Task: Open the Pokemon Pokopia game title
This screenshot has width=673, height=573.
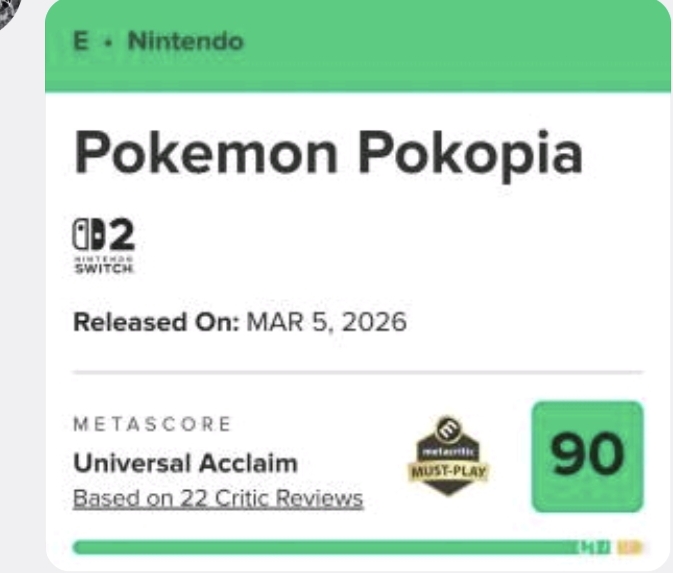Action: 328,154
